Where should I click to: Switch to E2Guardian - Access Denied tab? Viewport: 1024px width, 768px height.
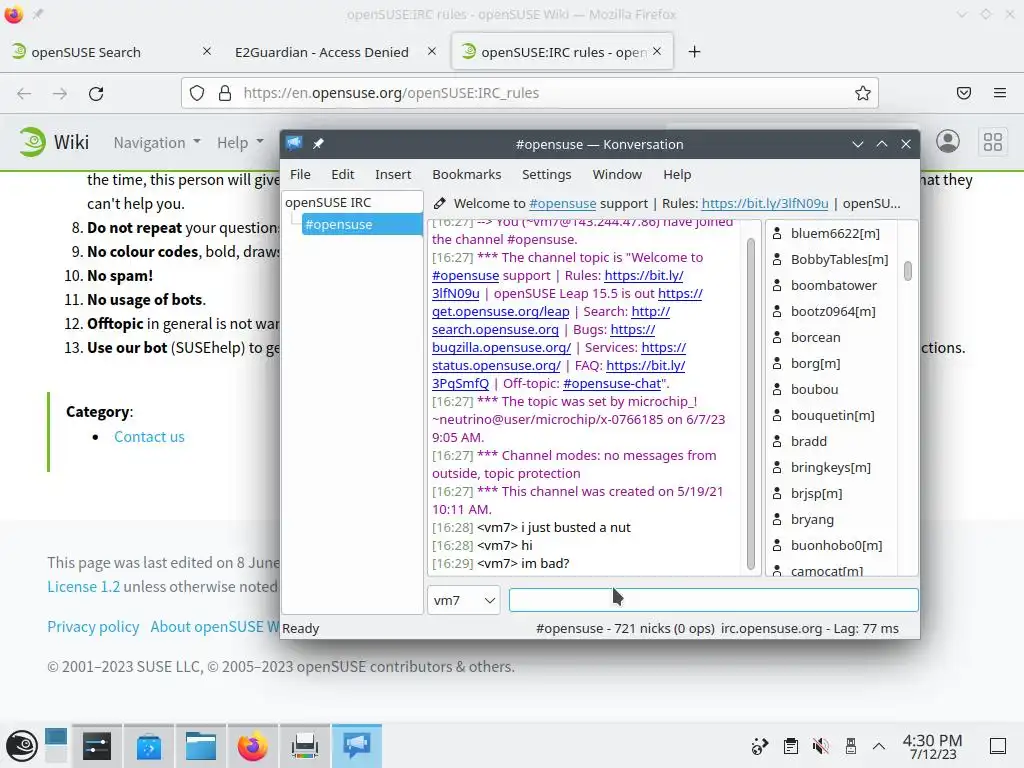(322, 52)
